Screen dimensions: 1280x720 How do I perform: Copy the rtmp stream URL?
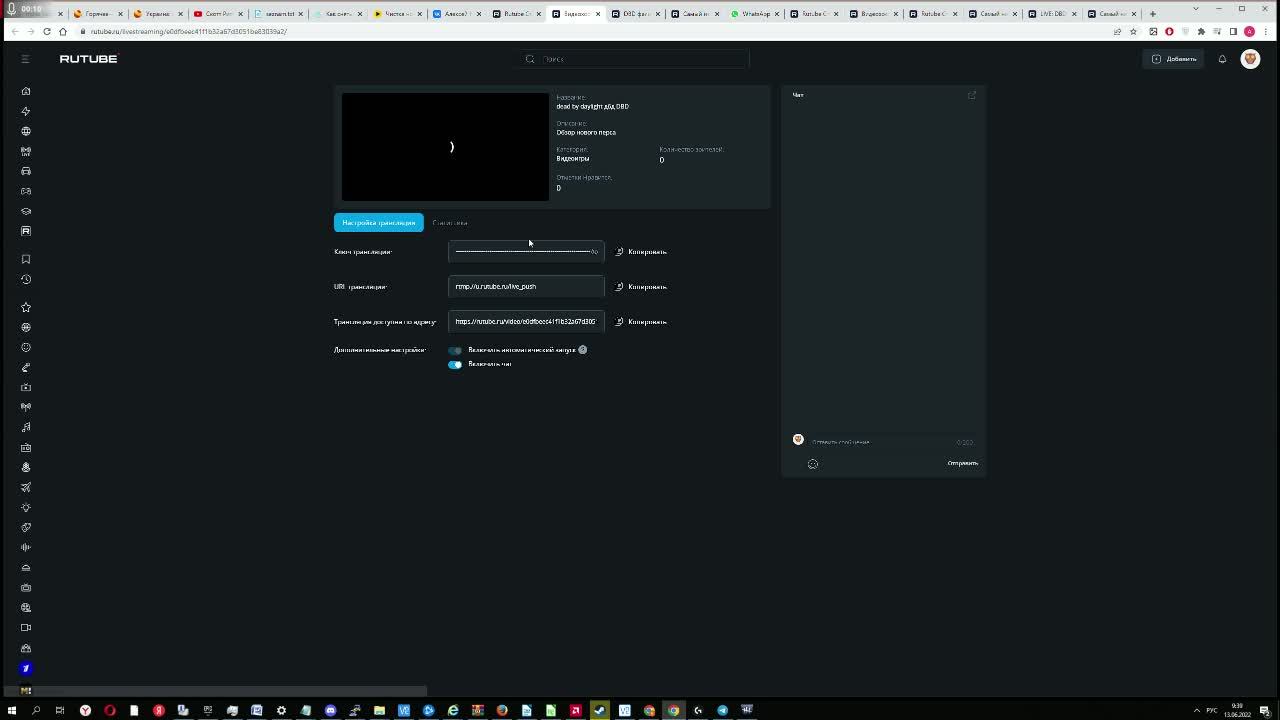641,287
